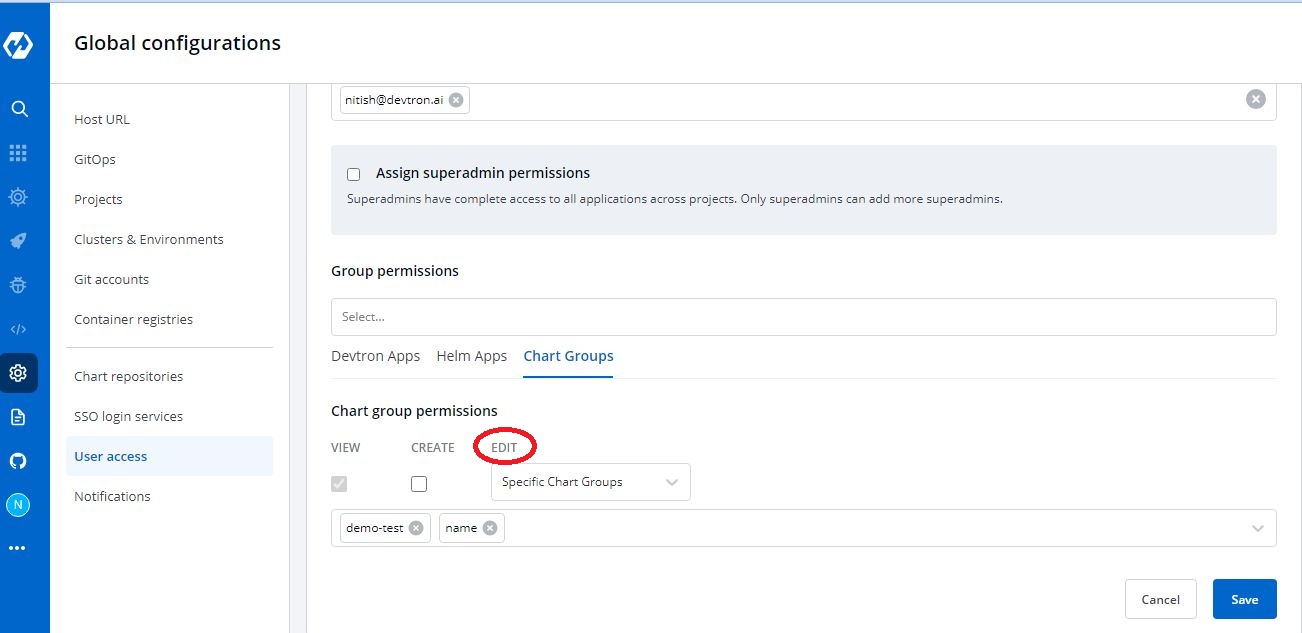This screenshot has height=633, width=1302.
Task: Switch to the Devtron Apps tab
Action: [375, 356]
